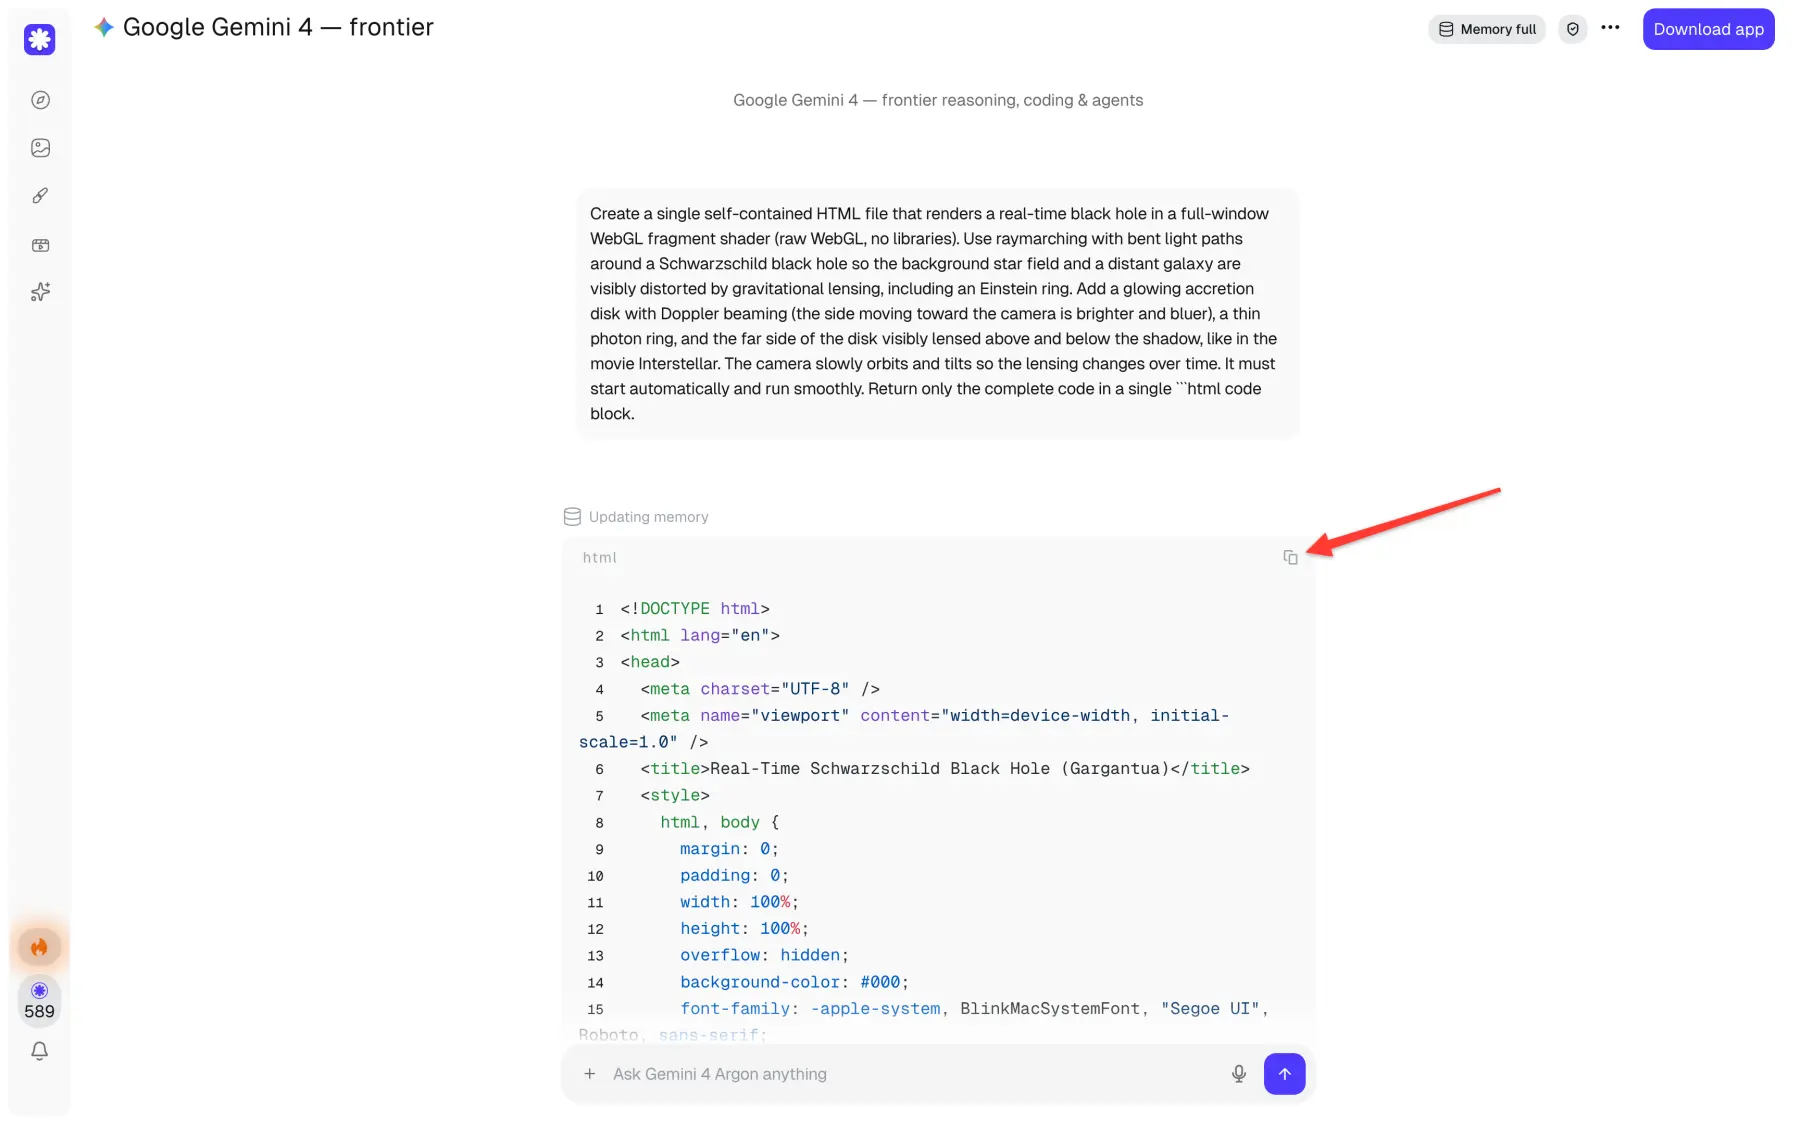Open the 589 credits counter
Viewport: 1800px width, 1125px height.
pos(40,1001)
